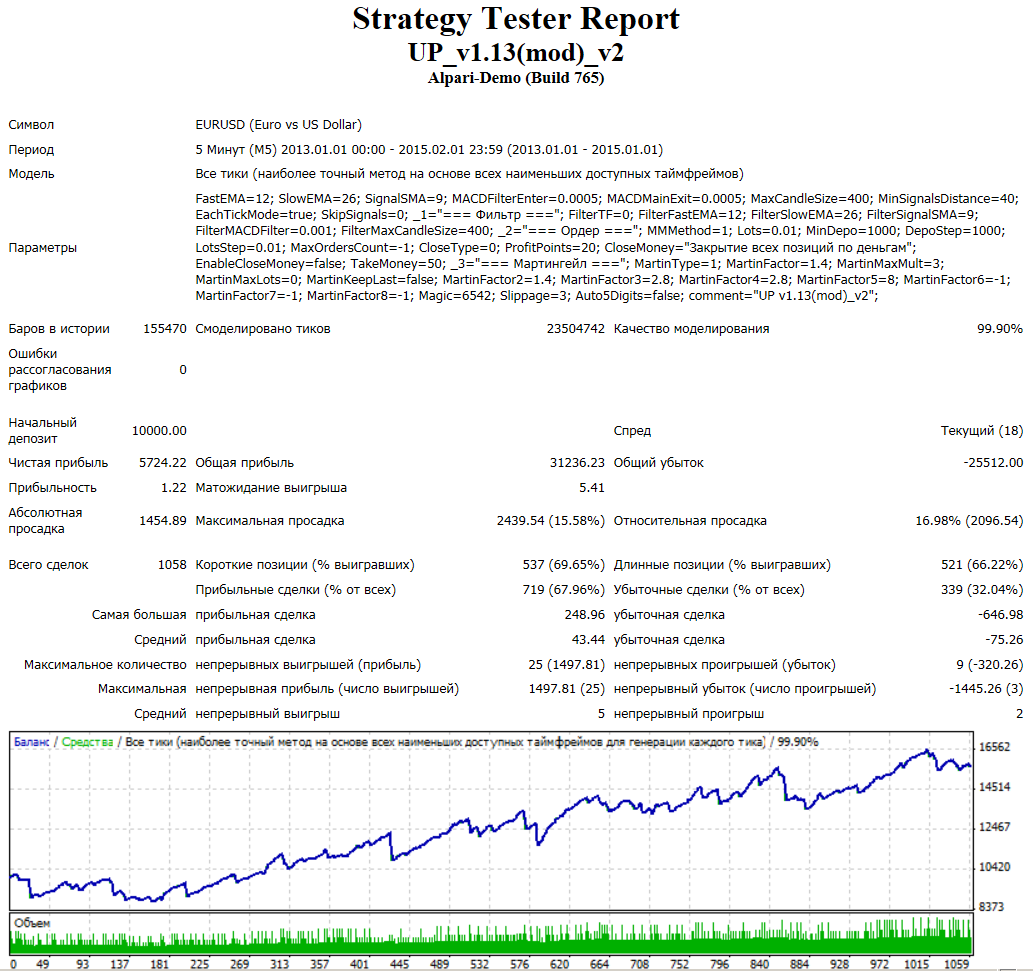
Task: Click the 'Параметры' row label
Action: click(42, 248)
